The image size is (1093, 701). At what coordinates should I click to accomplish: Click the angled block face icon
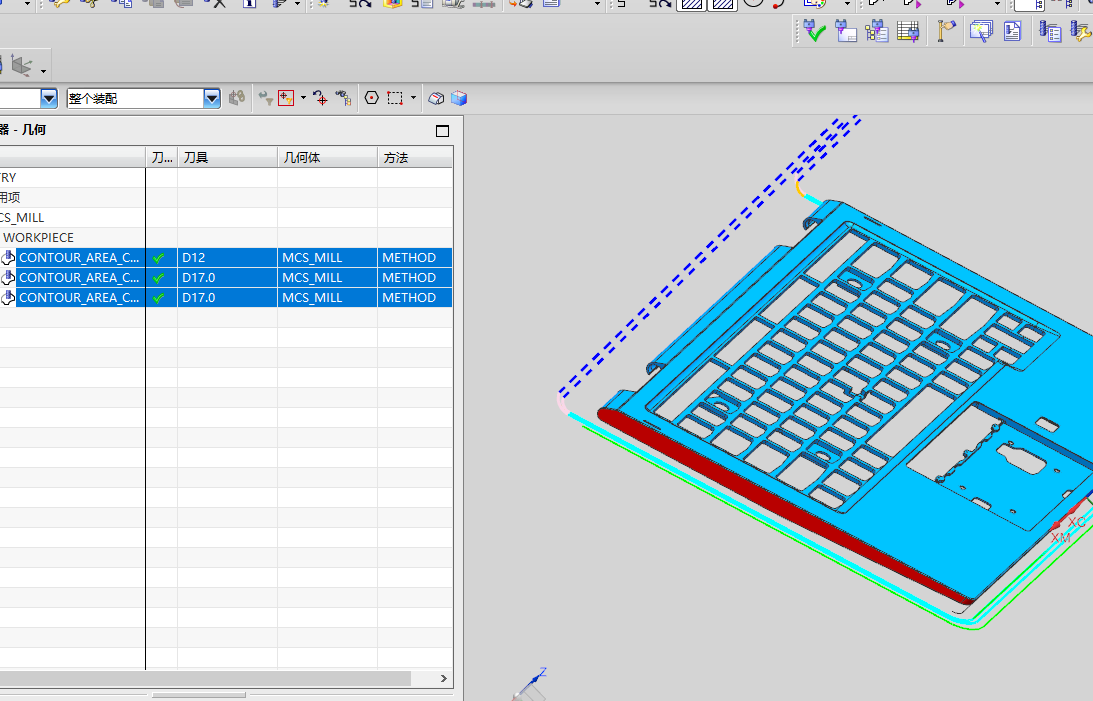pyautogui.click(x=436, y=98)
